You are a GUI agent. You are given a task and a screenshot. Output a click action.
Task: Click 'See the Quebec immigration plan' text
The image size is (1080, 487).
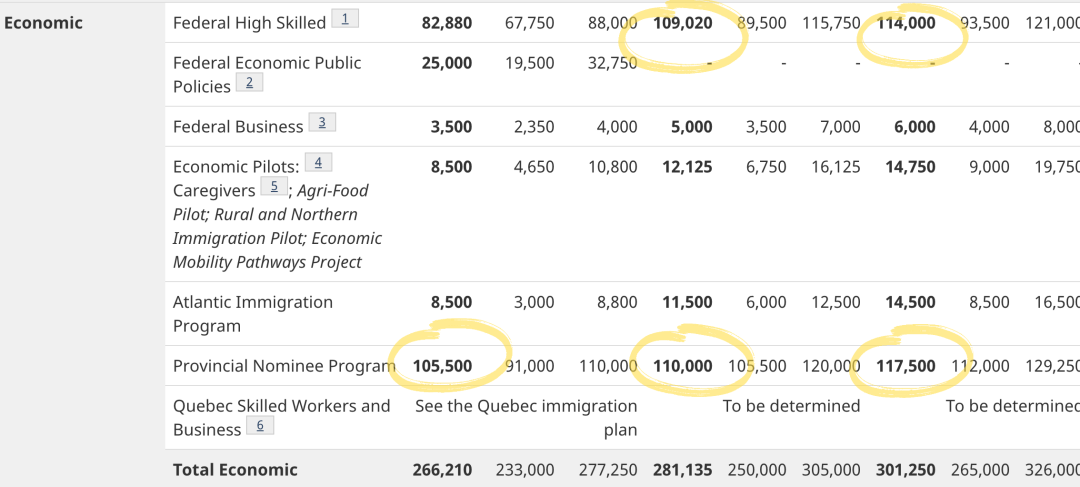tap(526, 417)
